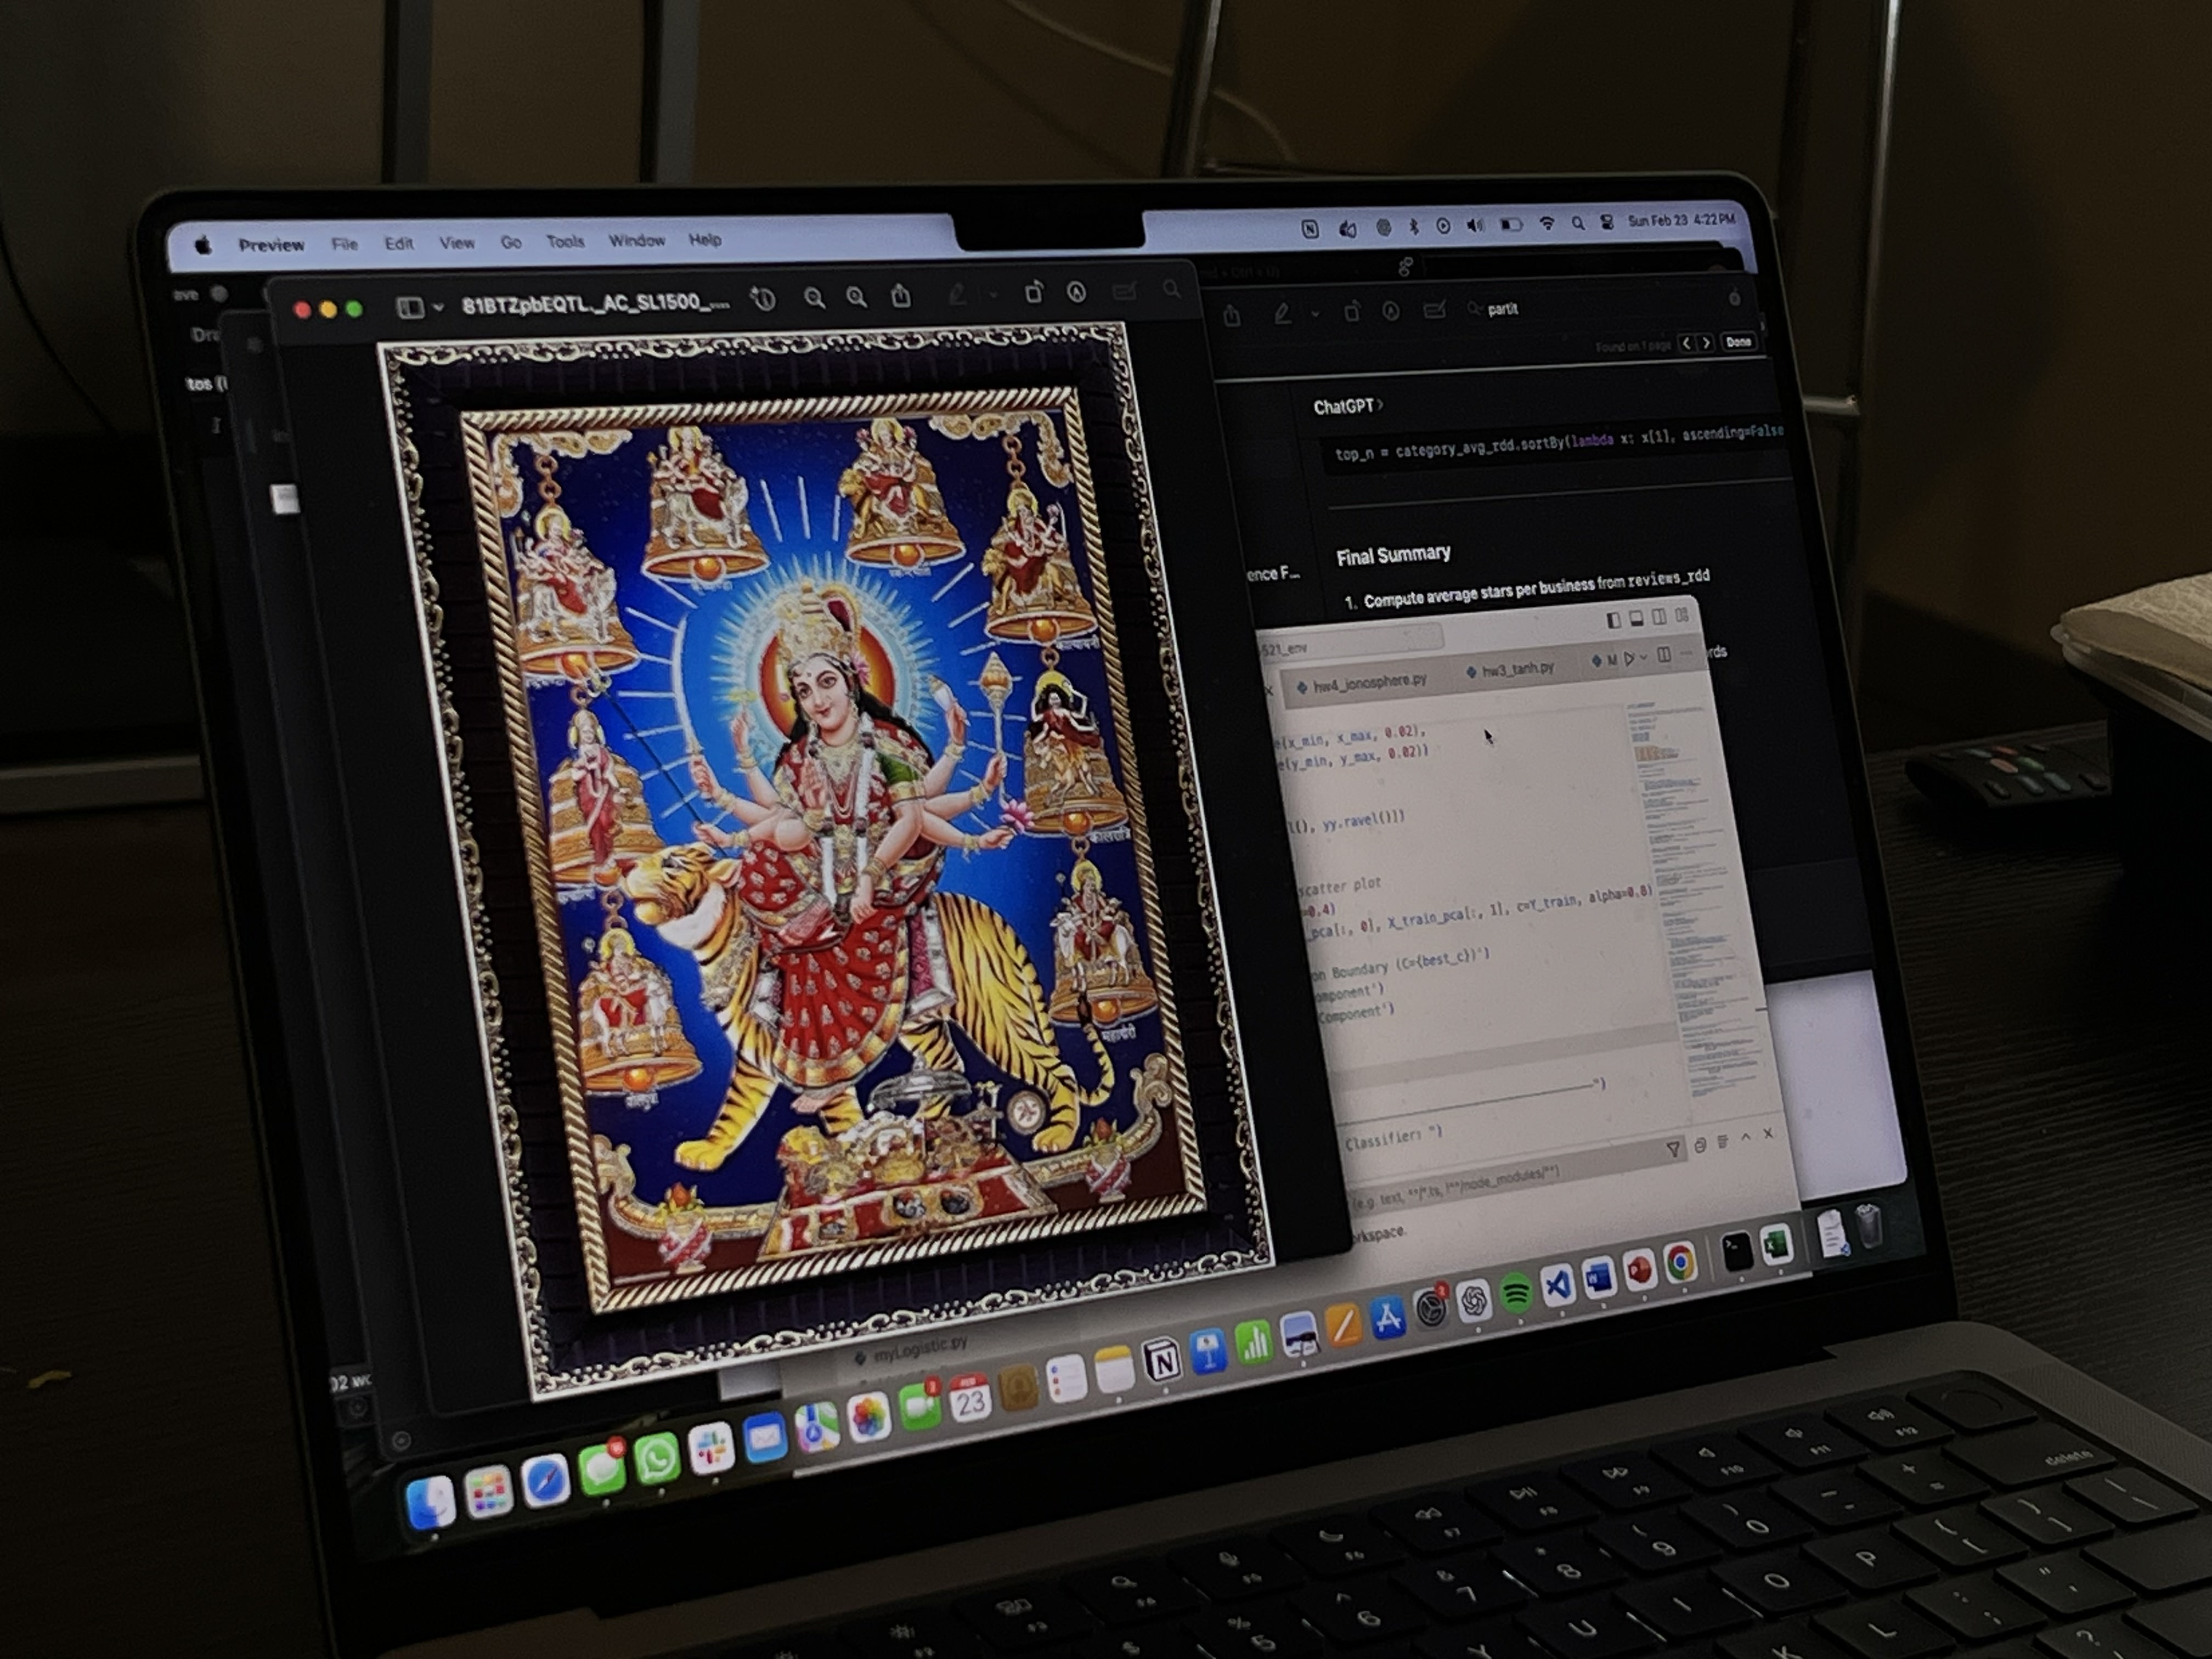The width and height of the screenshot is (2212, 1659).
Task: Open form filling in back Preview window
Action: [1434, 310]
